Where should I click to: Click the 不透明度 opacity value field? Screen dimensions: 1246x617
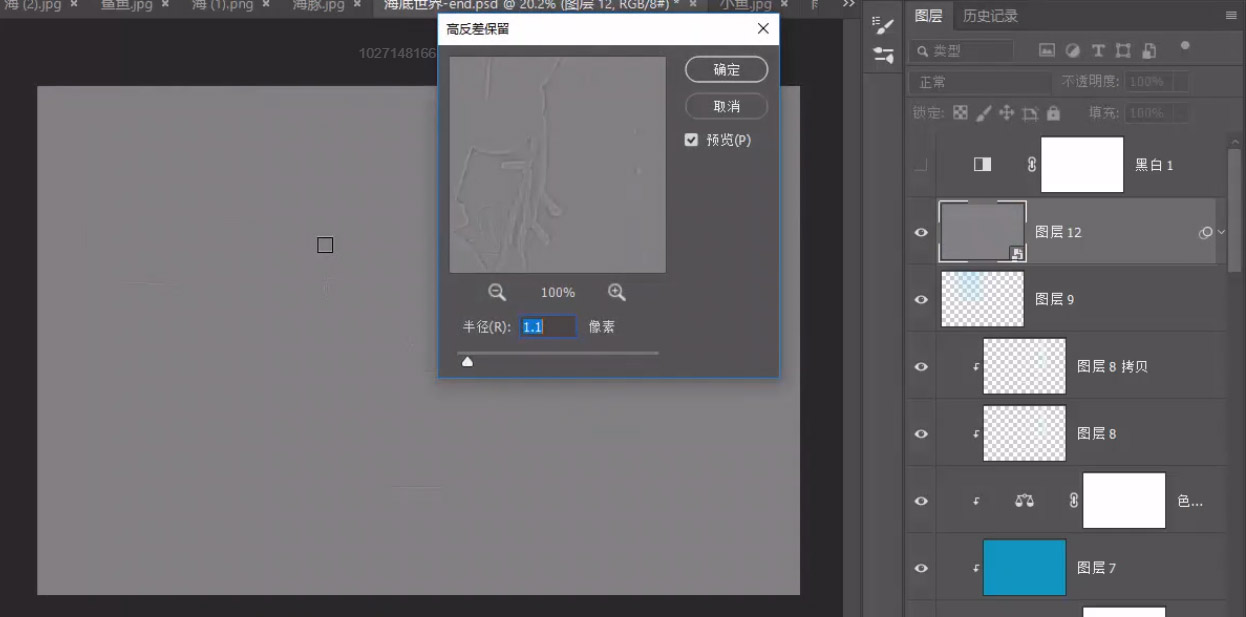[x=1149, y=82]
